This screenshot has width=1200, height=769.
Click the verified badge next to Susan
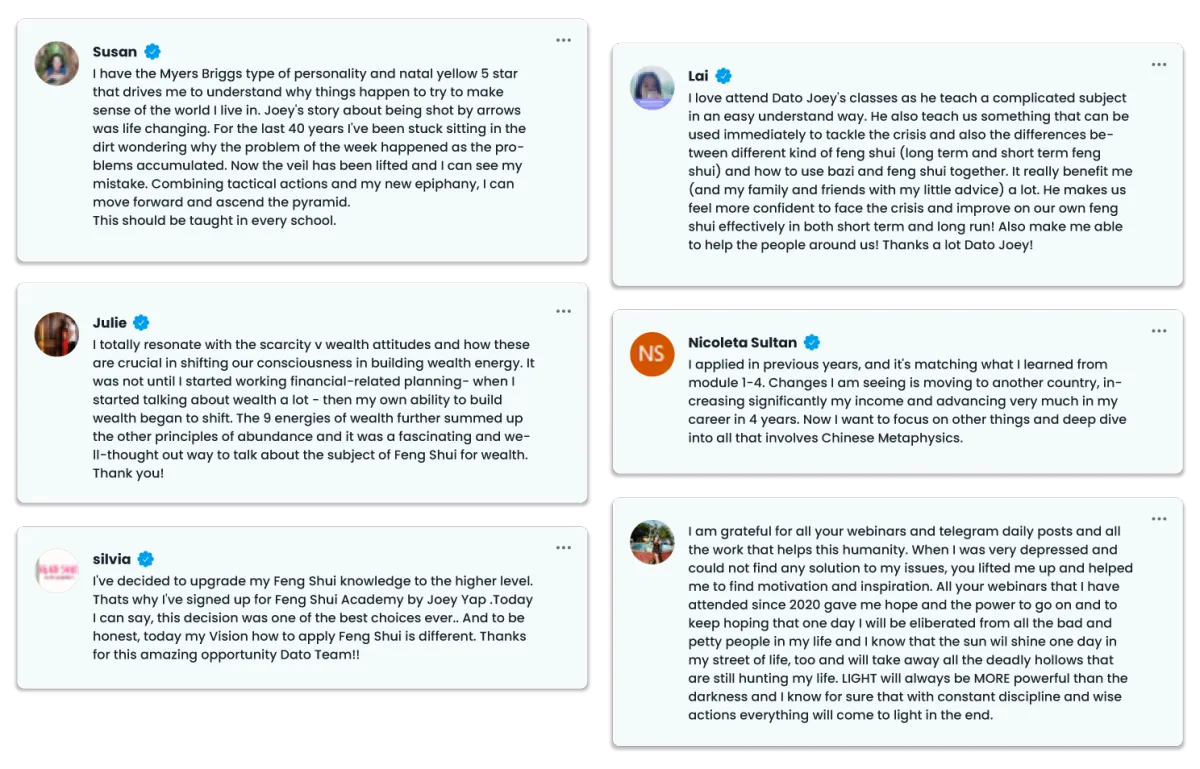[153, 52]
